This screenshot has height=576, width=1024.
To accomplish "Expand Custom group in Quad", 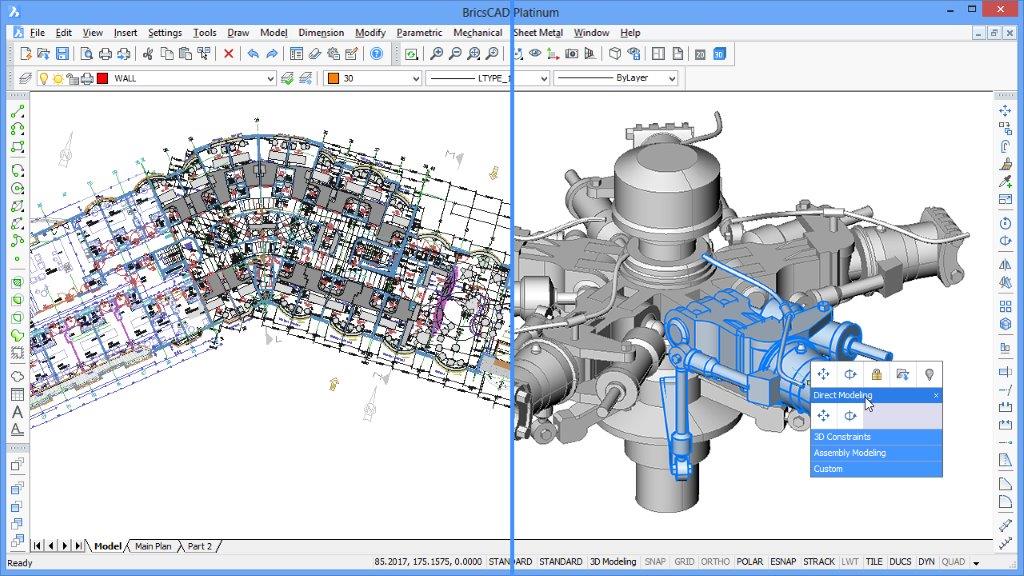I will [876, 469].
